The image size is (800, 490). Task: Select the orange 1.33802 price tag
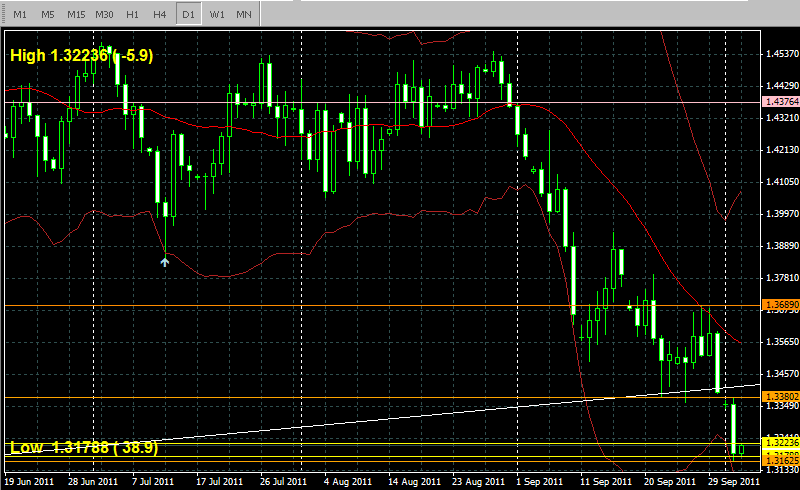tap(779, 397)
